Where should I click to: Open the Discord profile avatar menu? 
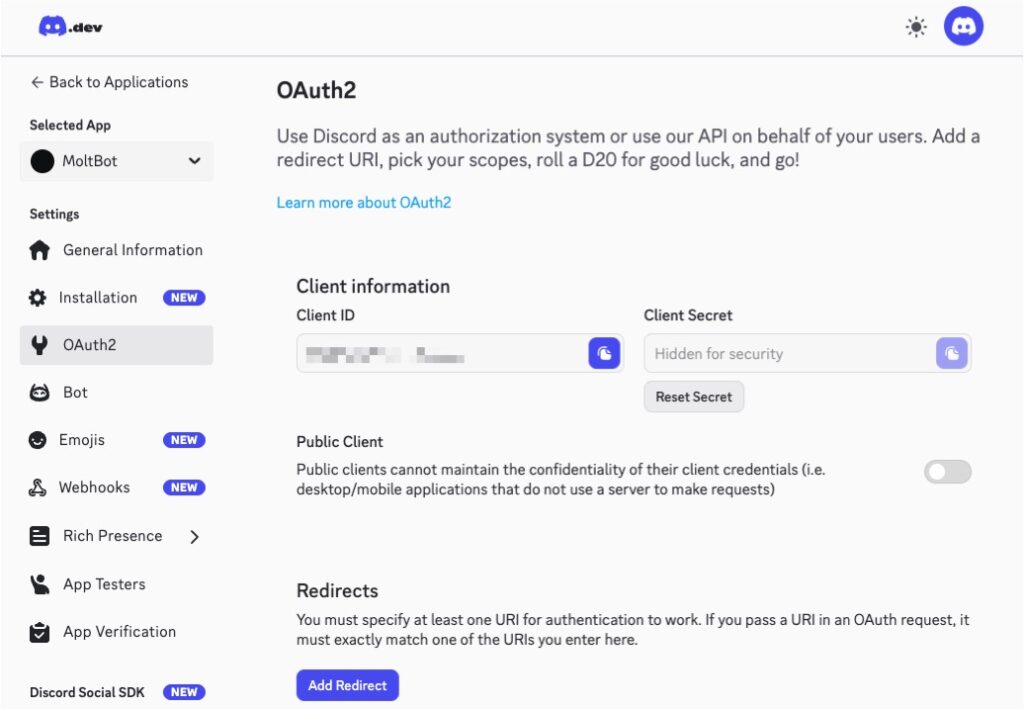tap(963, 27)
